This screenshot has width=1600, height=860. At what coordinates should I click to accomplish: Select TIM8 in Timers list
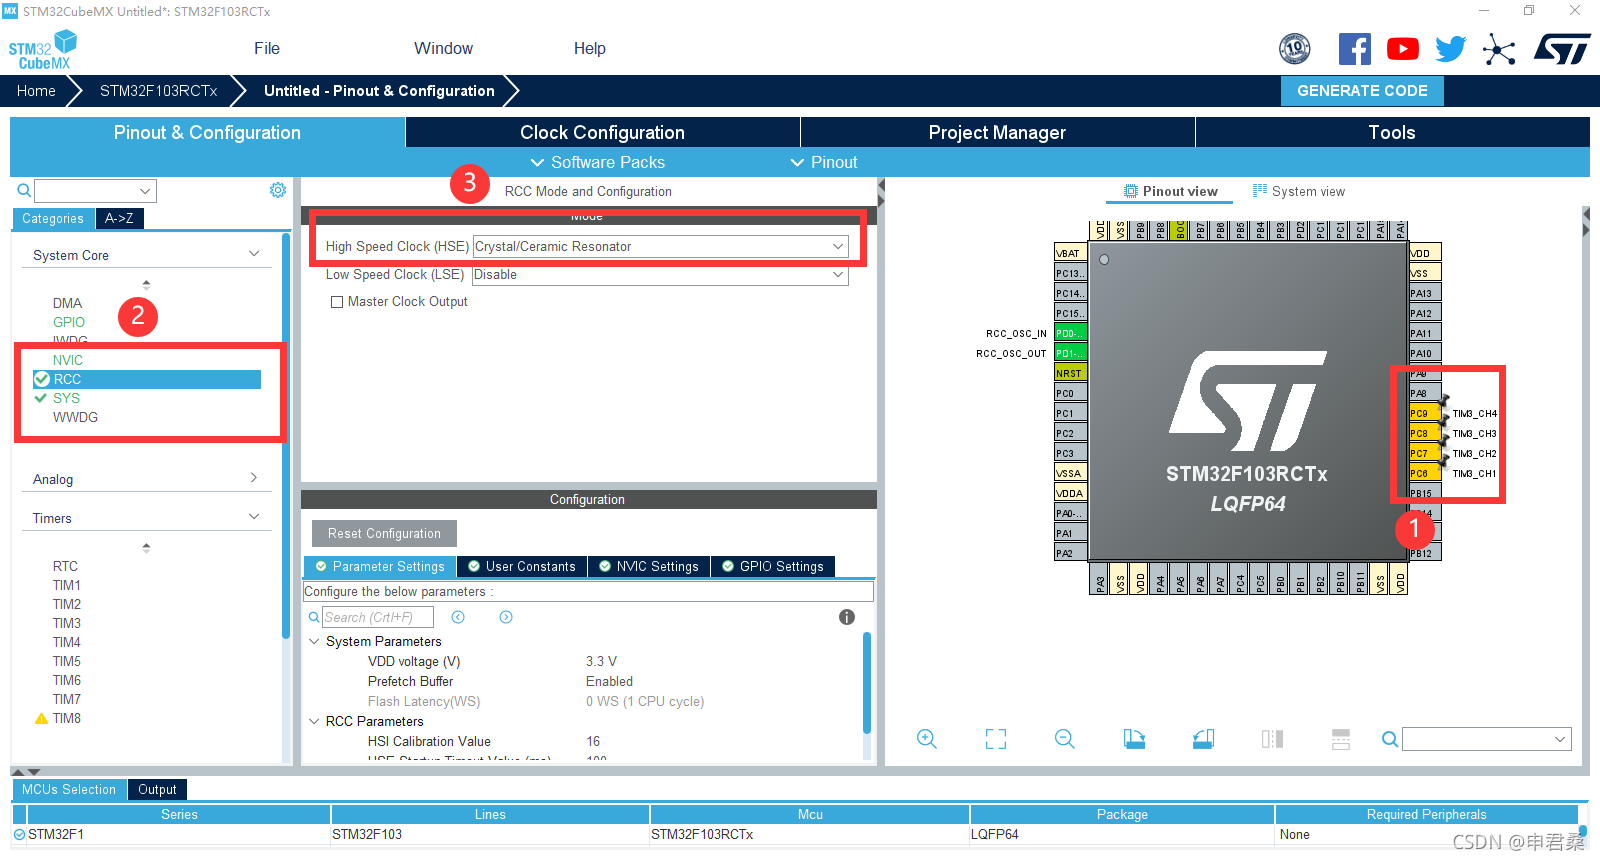click(67, 718)
